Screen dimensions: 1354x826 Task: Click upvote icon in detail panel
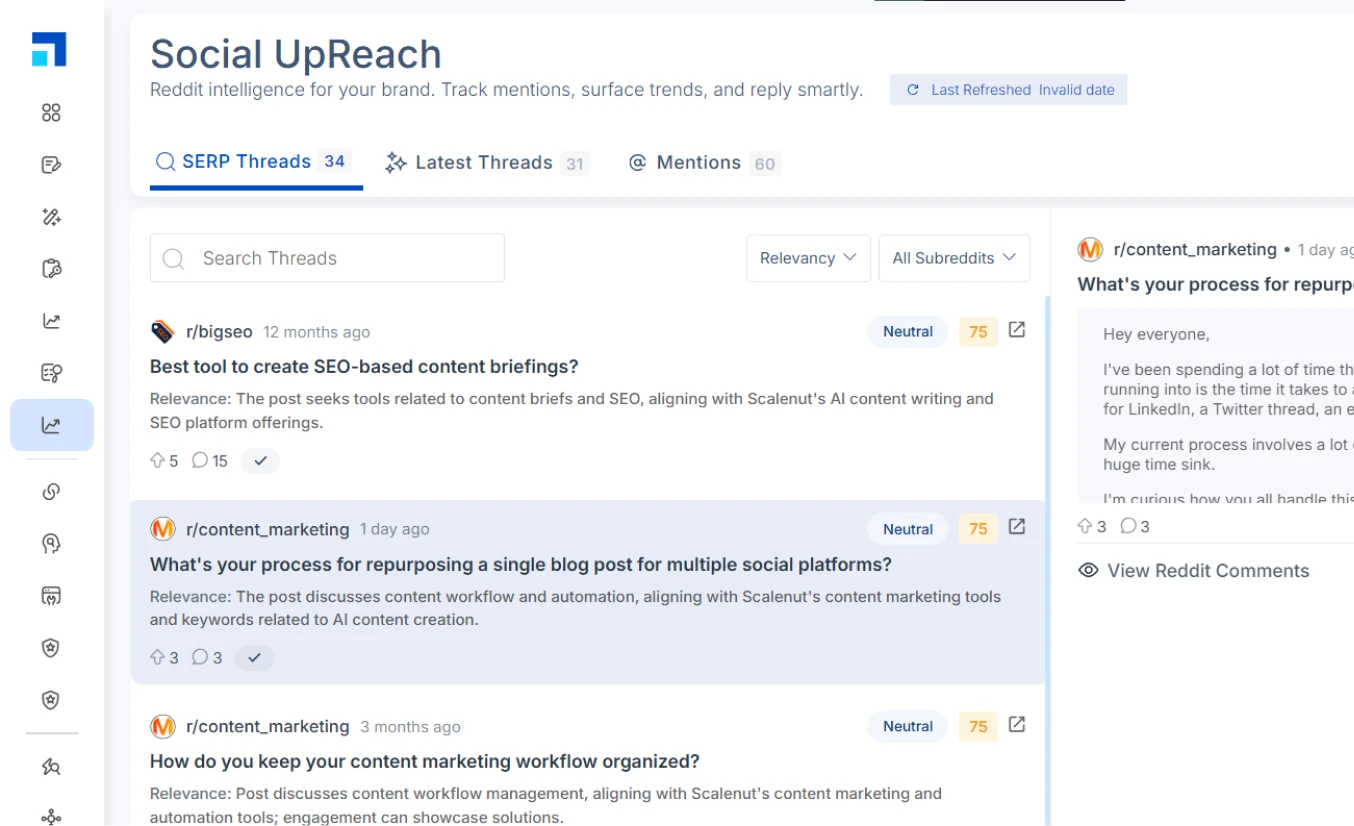pos(1085,526)
